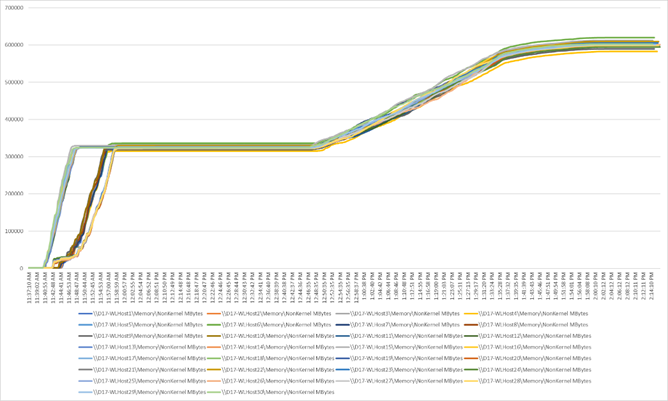
Task: Click the 1:00:38 PM time axis label
Action: click(364, 287)
